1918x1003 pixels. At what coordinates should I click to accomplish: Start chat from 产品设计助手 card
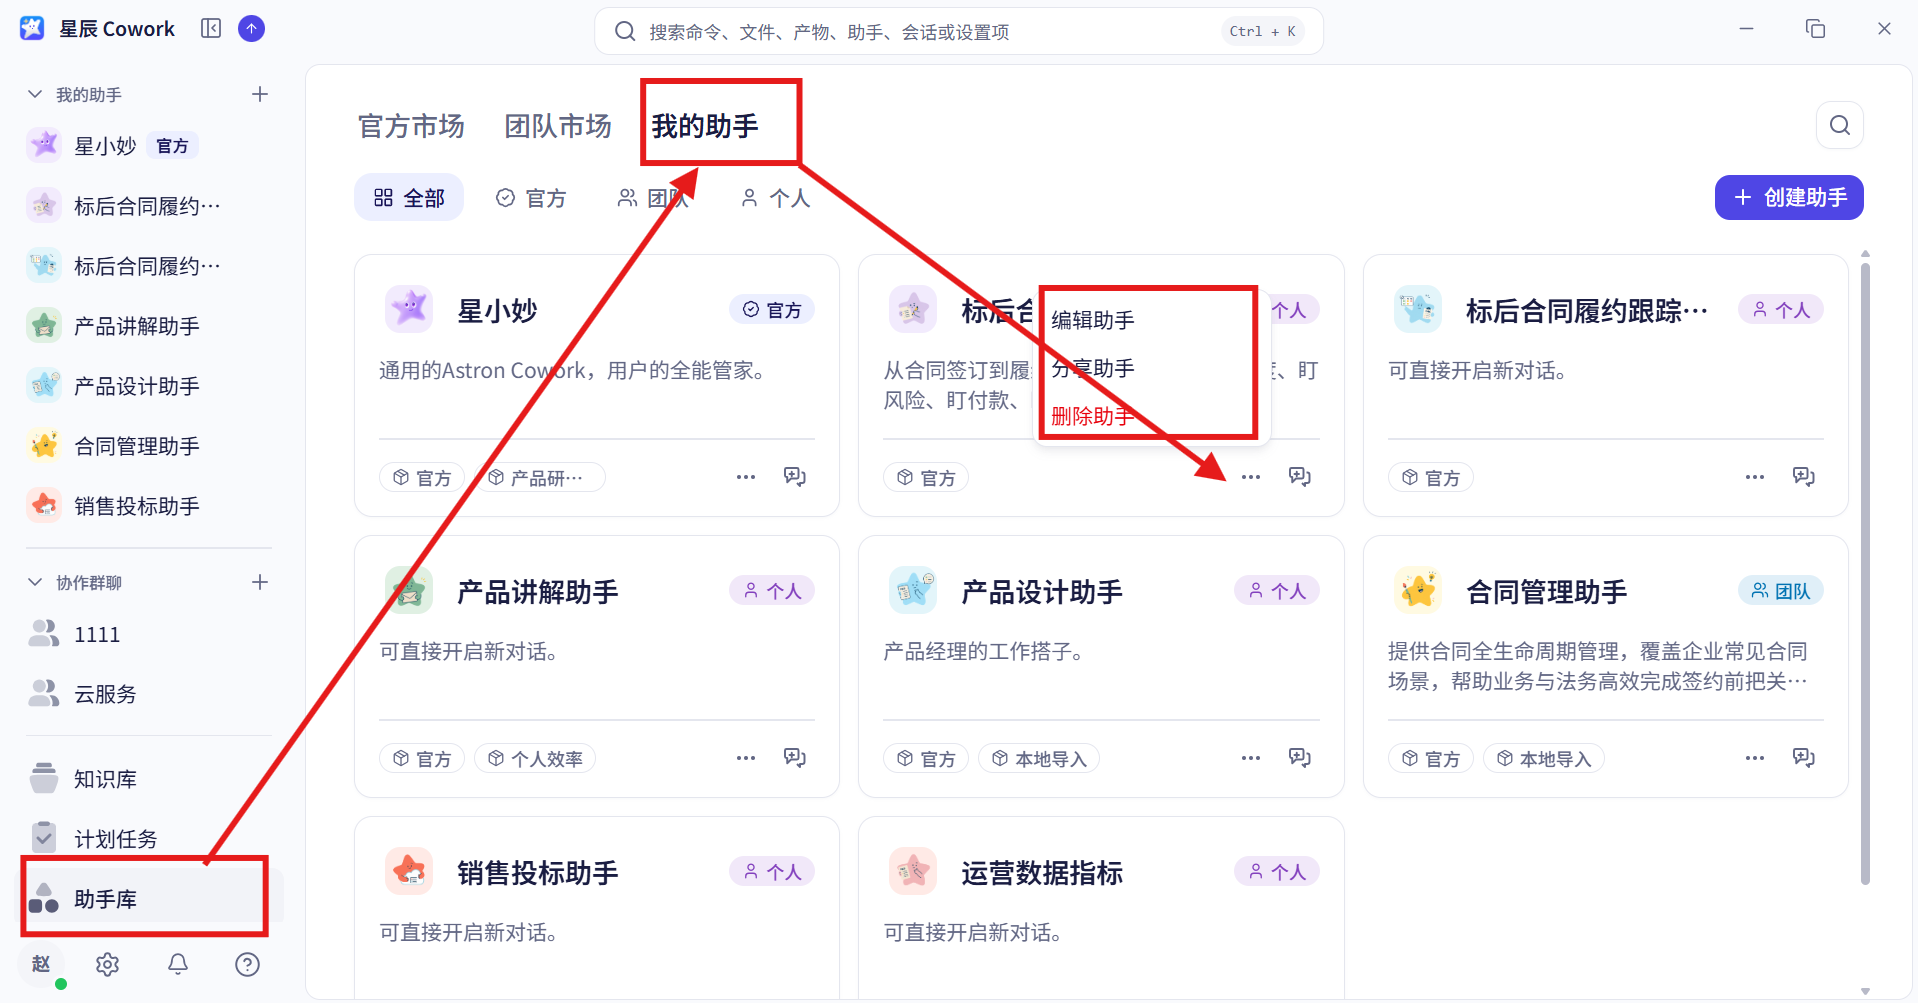(x=1300, y=758)
